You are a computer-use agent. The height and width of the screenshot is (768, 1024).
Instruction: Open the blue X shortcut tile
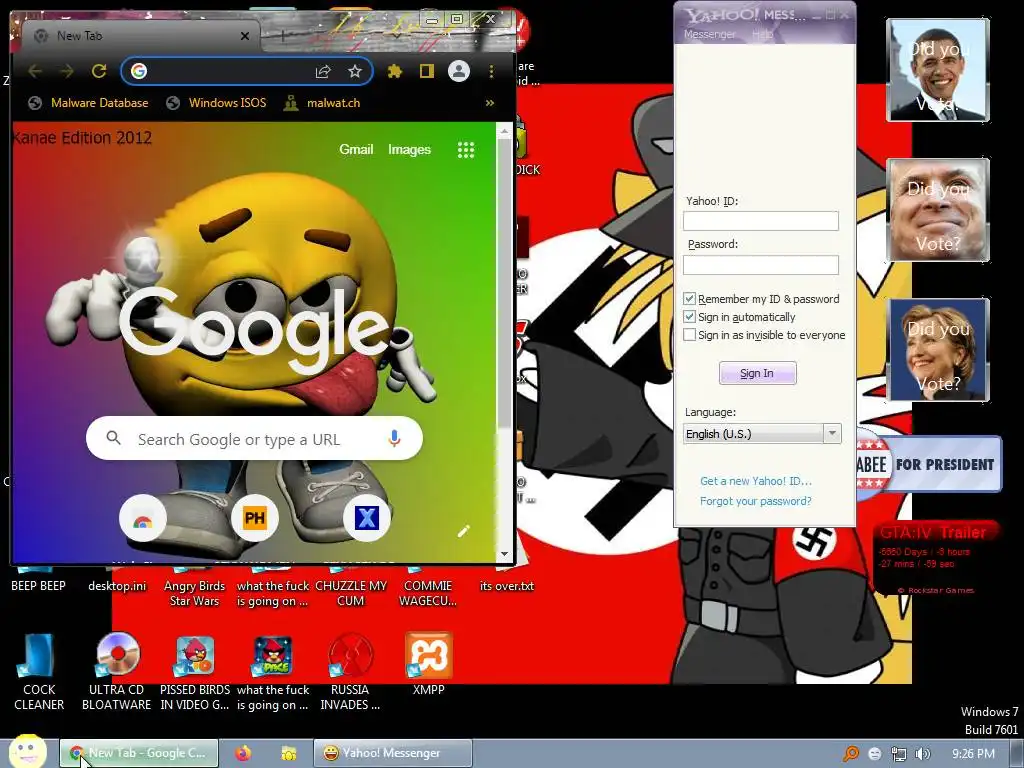(x=366, y=519)
